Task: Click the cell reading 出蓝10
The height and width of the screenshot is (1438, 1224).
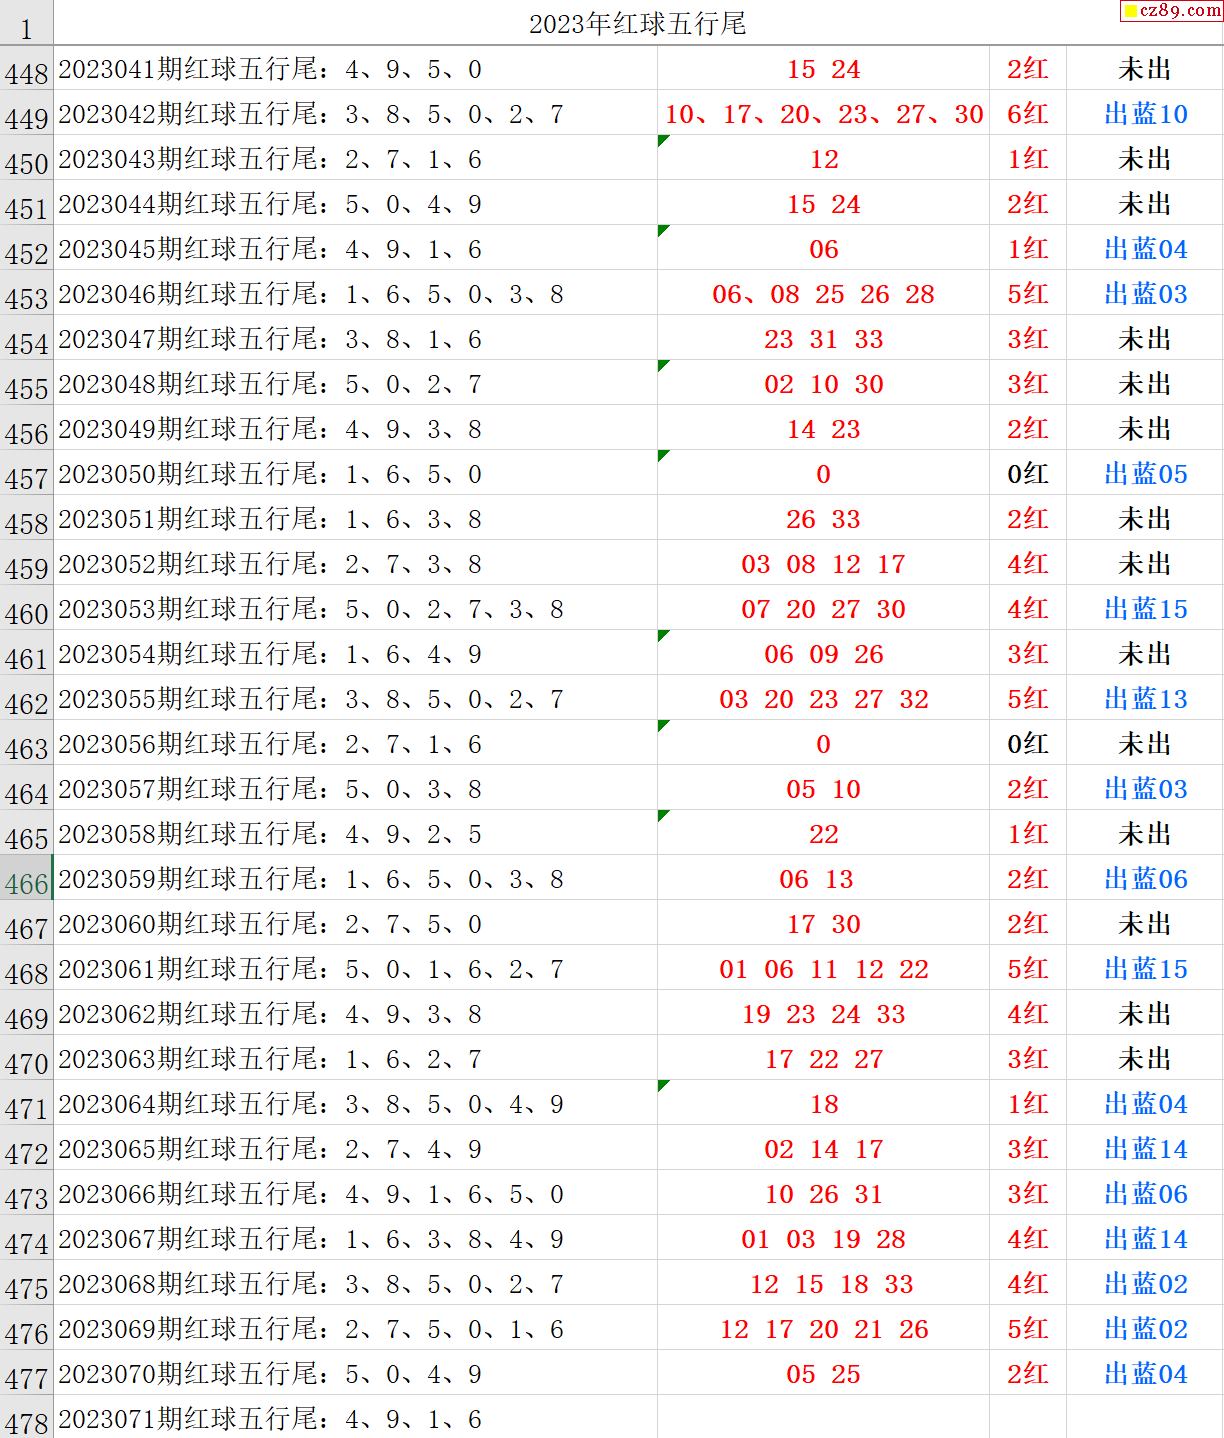Action: point(1145,114)
